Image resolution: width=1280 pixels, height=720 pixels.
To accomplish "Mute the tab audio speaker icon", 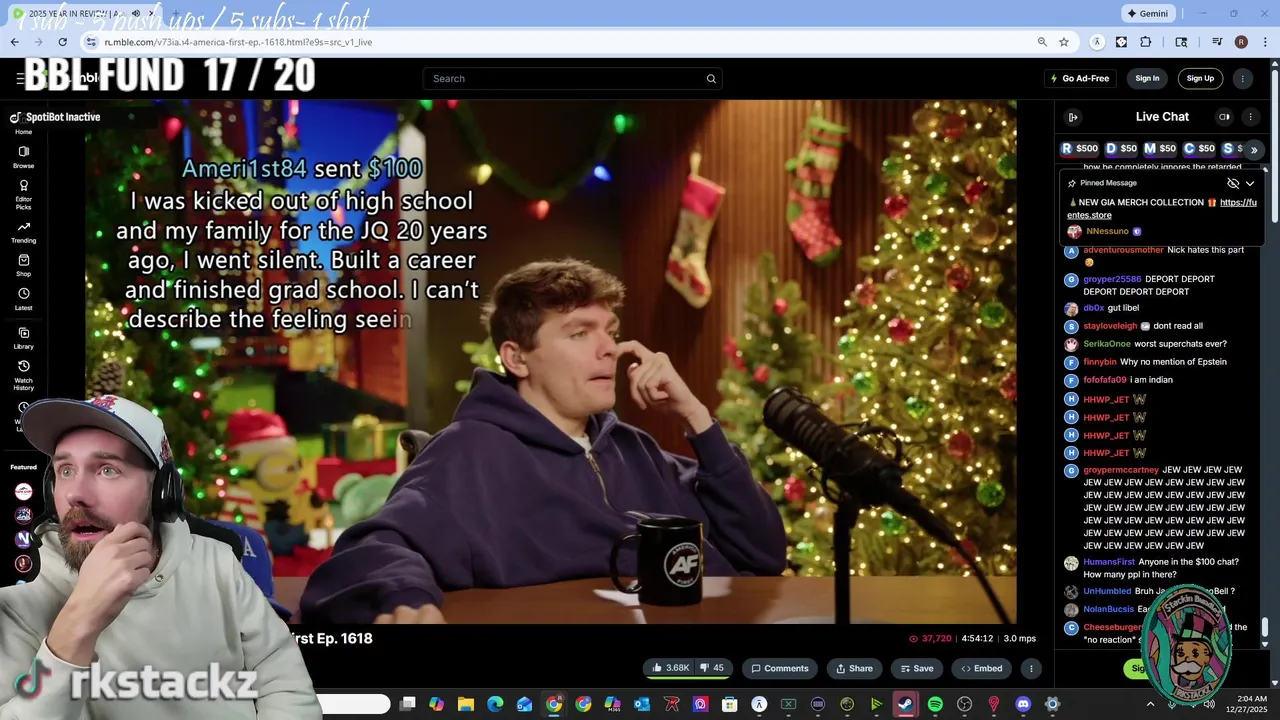I will [x=137, y=14].
